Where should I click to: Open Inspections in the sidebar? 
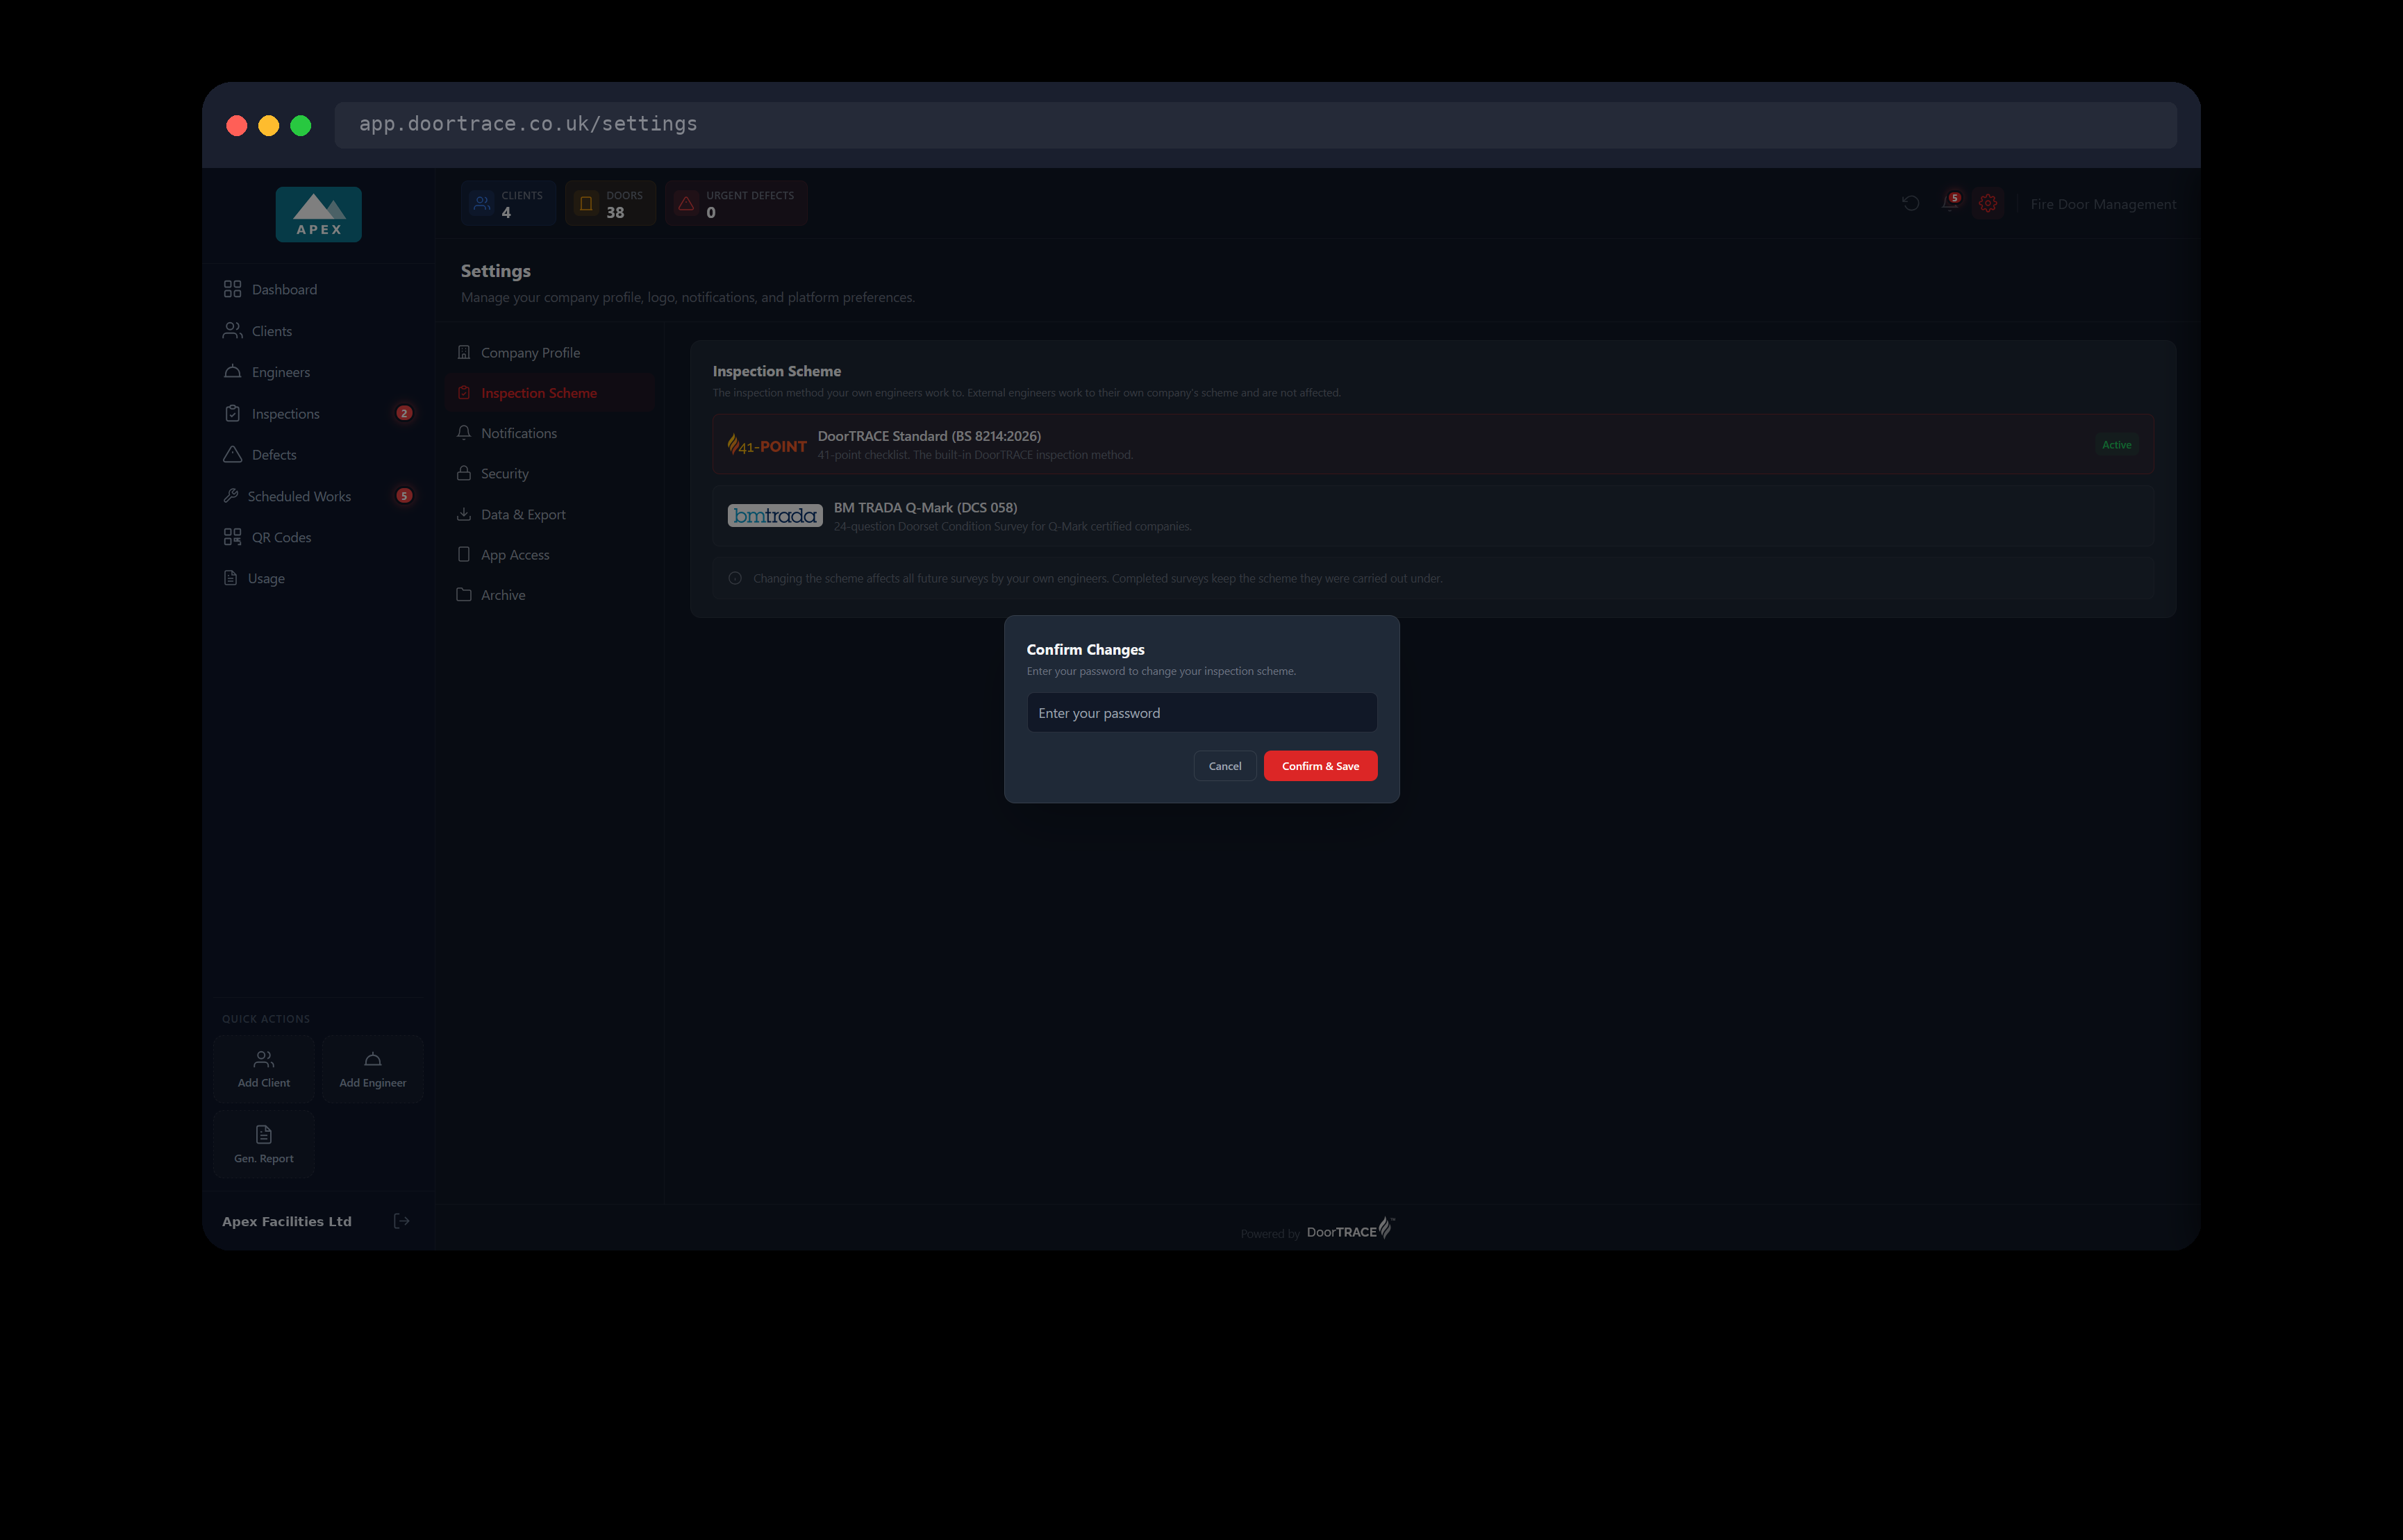[318, 413]
